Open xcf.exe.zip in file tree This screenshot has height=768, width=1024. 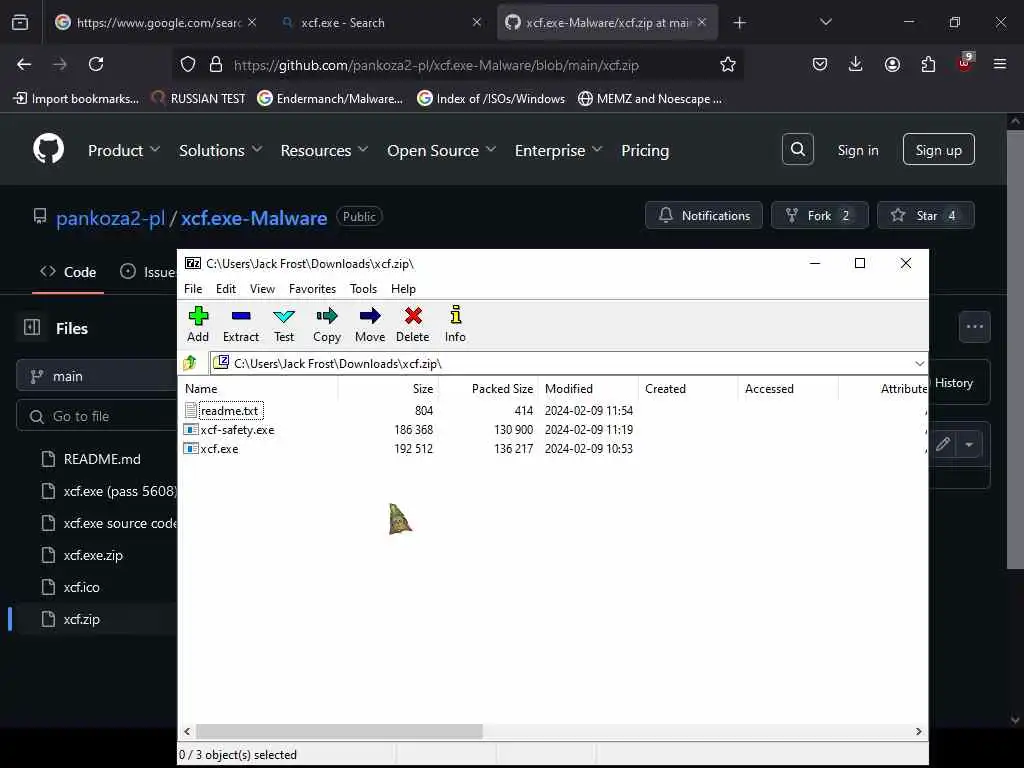click(93, 555)
